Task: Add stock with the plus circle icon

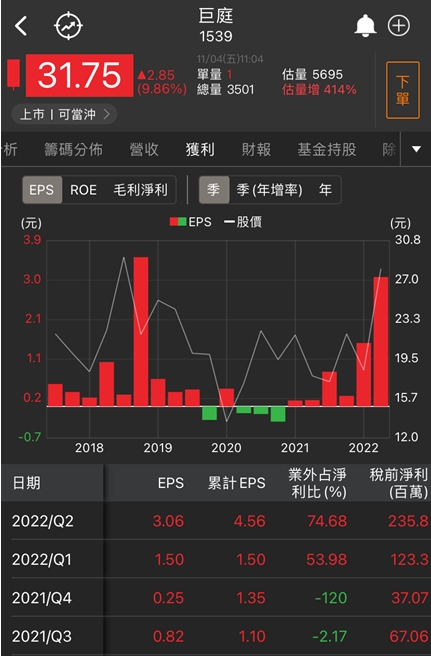Action: point(398,26)
